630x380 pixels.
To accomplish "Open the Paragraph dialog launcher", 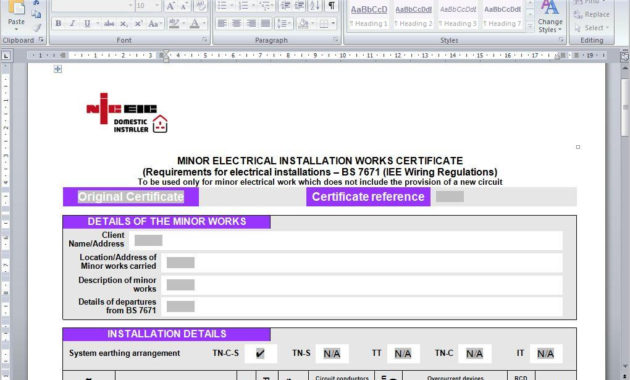I will click(x=336, y=40).
